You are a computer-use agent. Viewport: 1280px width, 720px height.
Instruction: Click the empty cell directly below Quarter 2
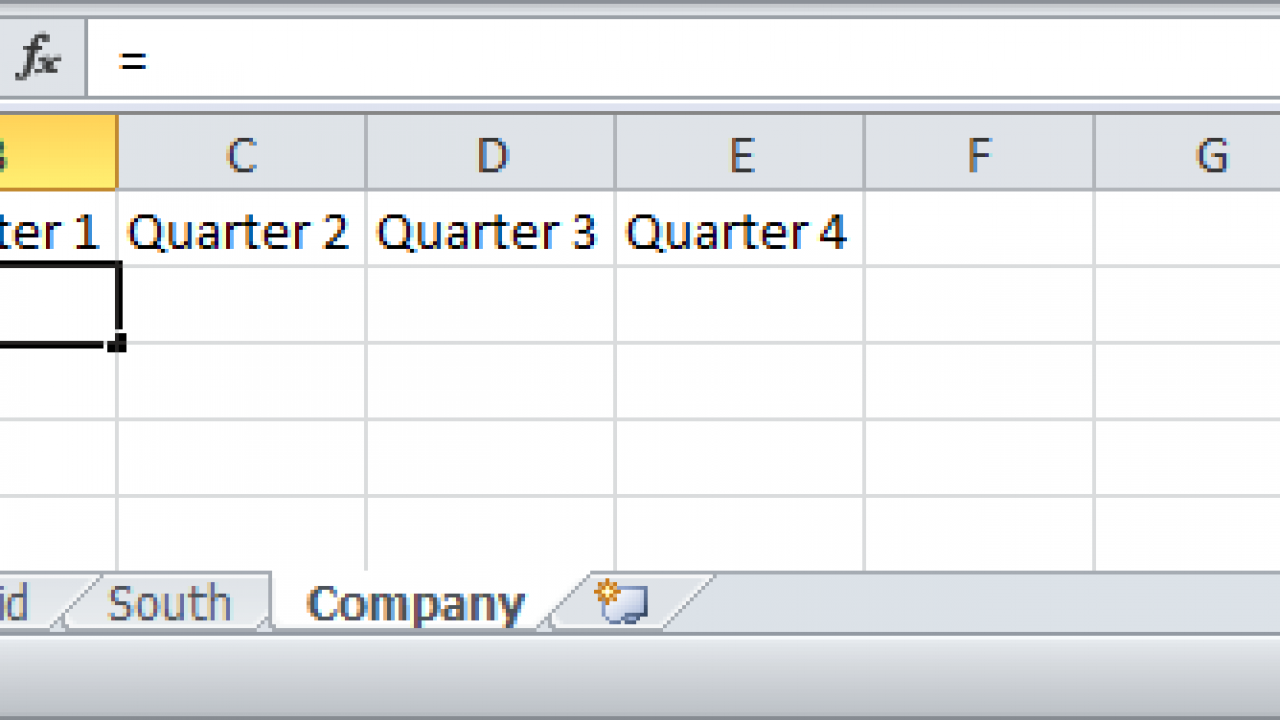(241, 305)
